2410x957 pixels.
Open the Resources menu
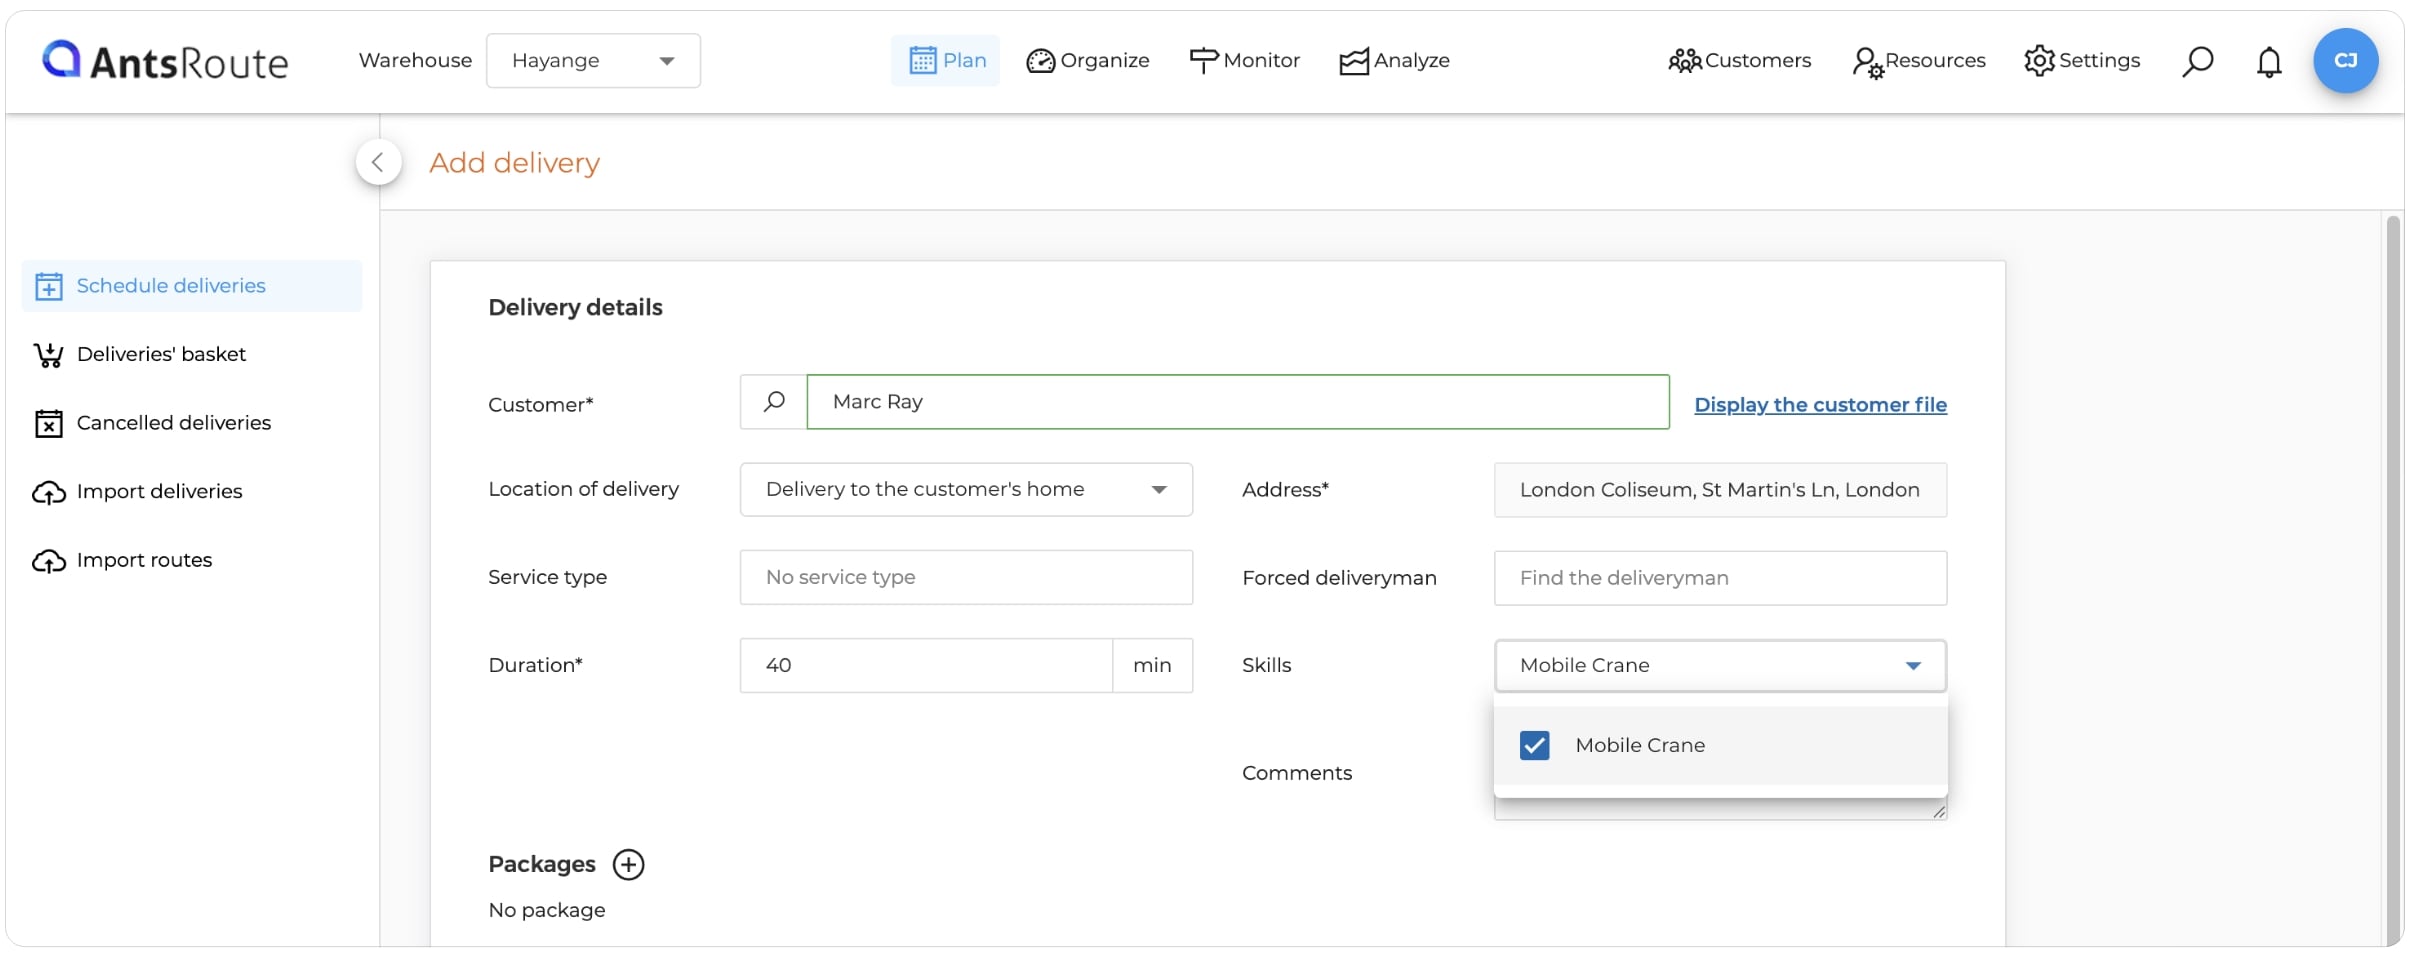point(1919,60)
